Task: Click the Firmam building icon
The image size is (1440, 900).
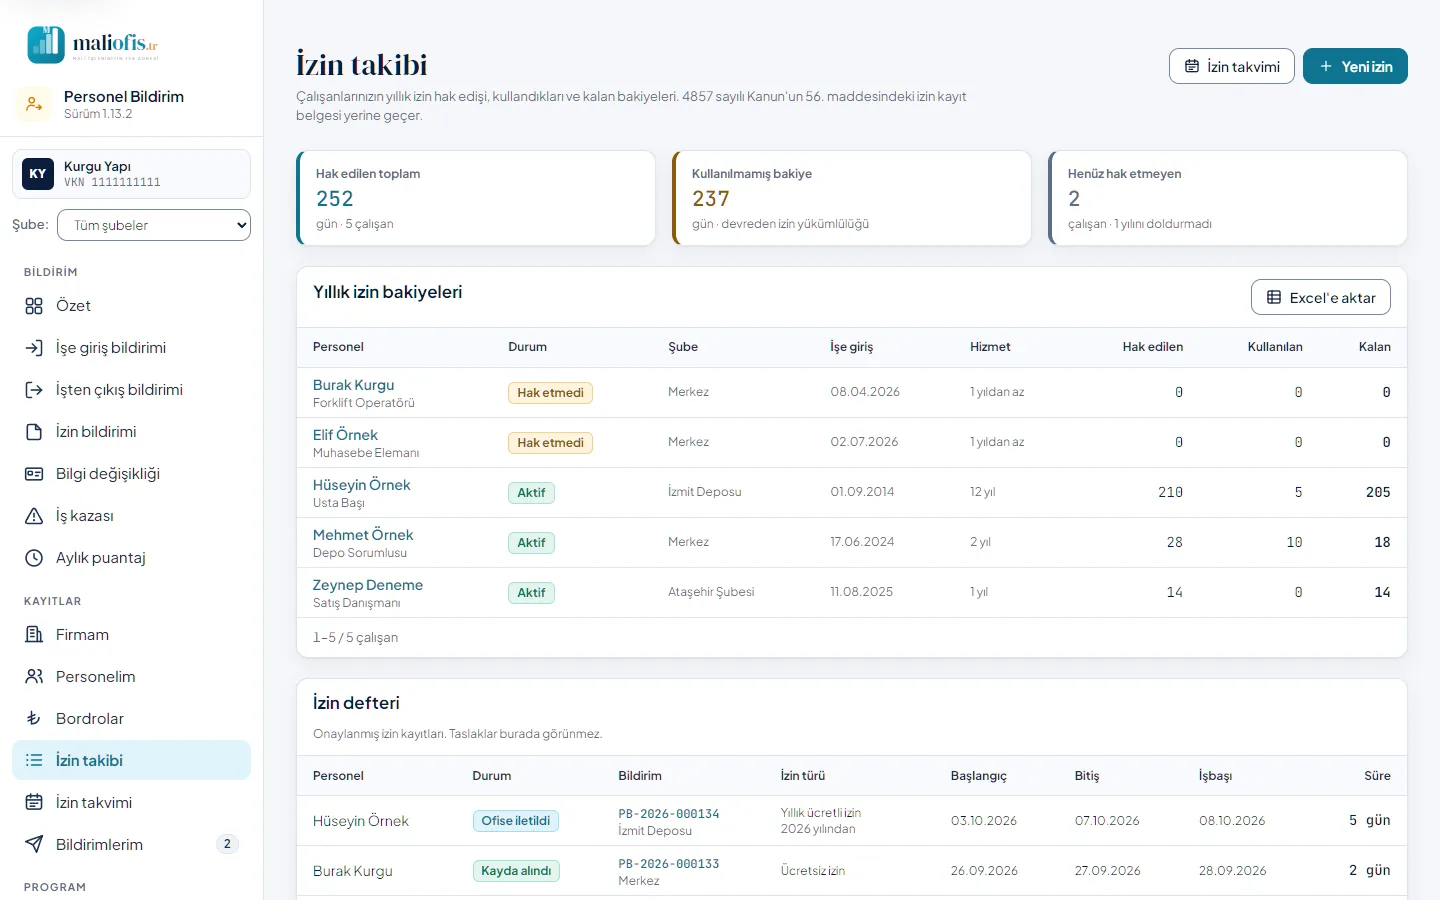Action: pyautogui.click(x=34, y=635)
